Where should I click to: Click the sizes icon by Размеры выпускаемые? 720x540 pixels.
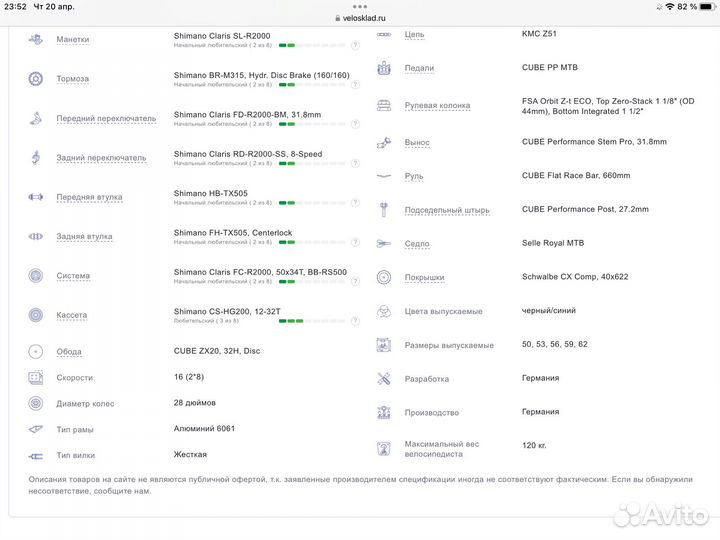[384, 345]
